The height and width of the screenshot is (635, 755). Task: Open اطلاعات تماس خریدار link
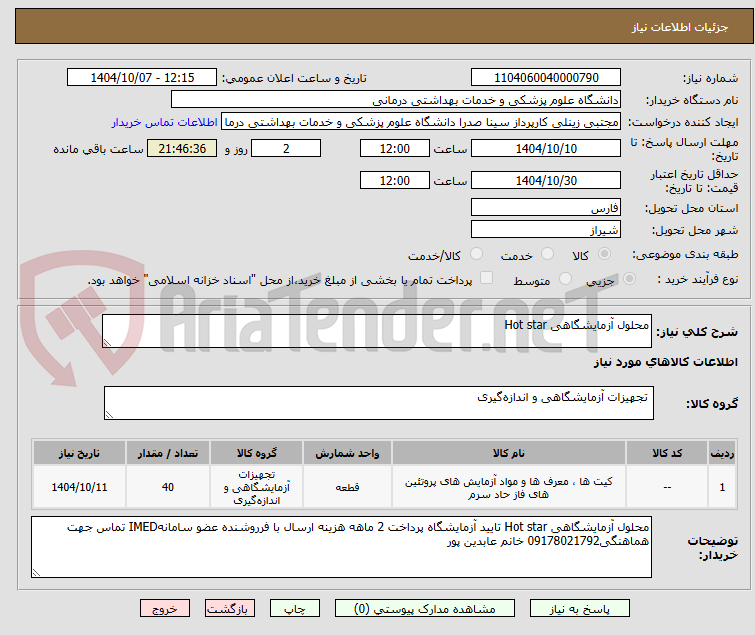pos(165,122)
